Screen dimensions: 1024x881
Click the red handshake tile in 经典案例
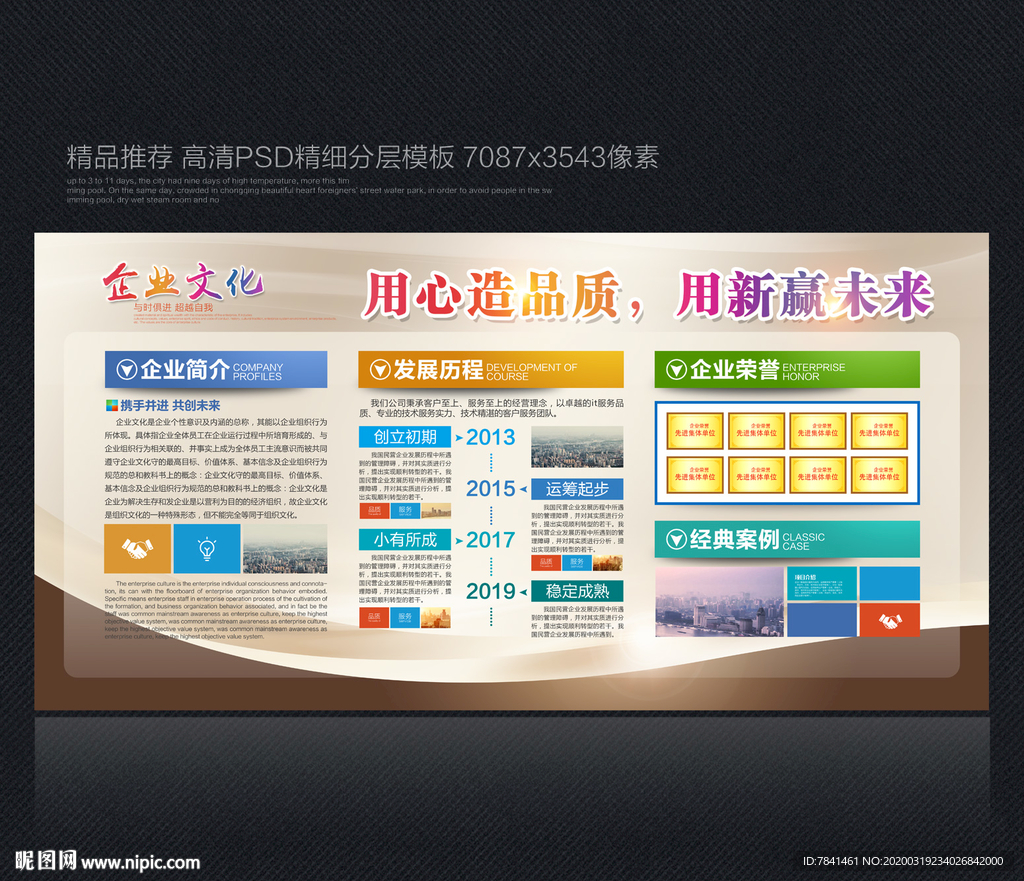[889, 620]
